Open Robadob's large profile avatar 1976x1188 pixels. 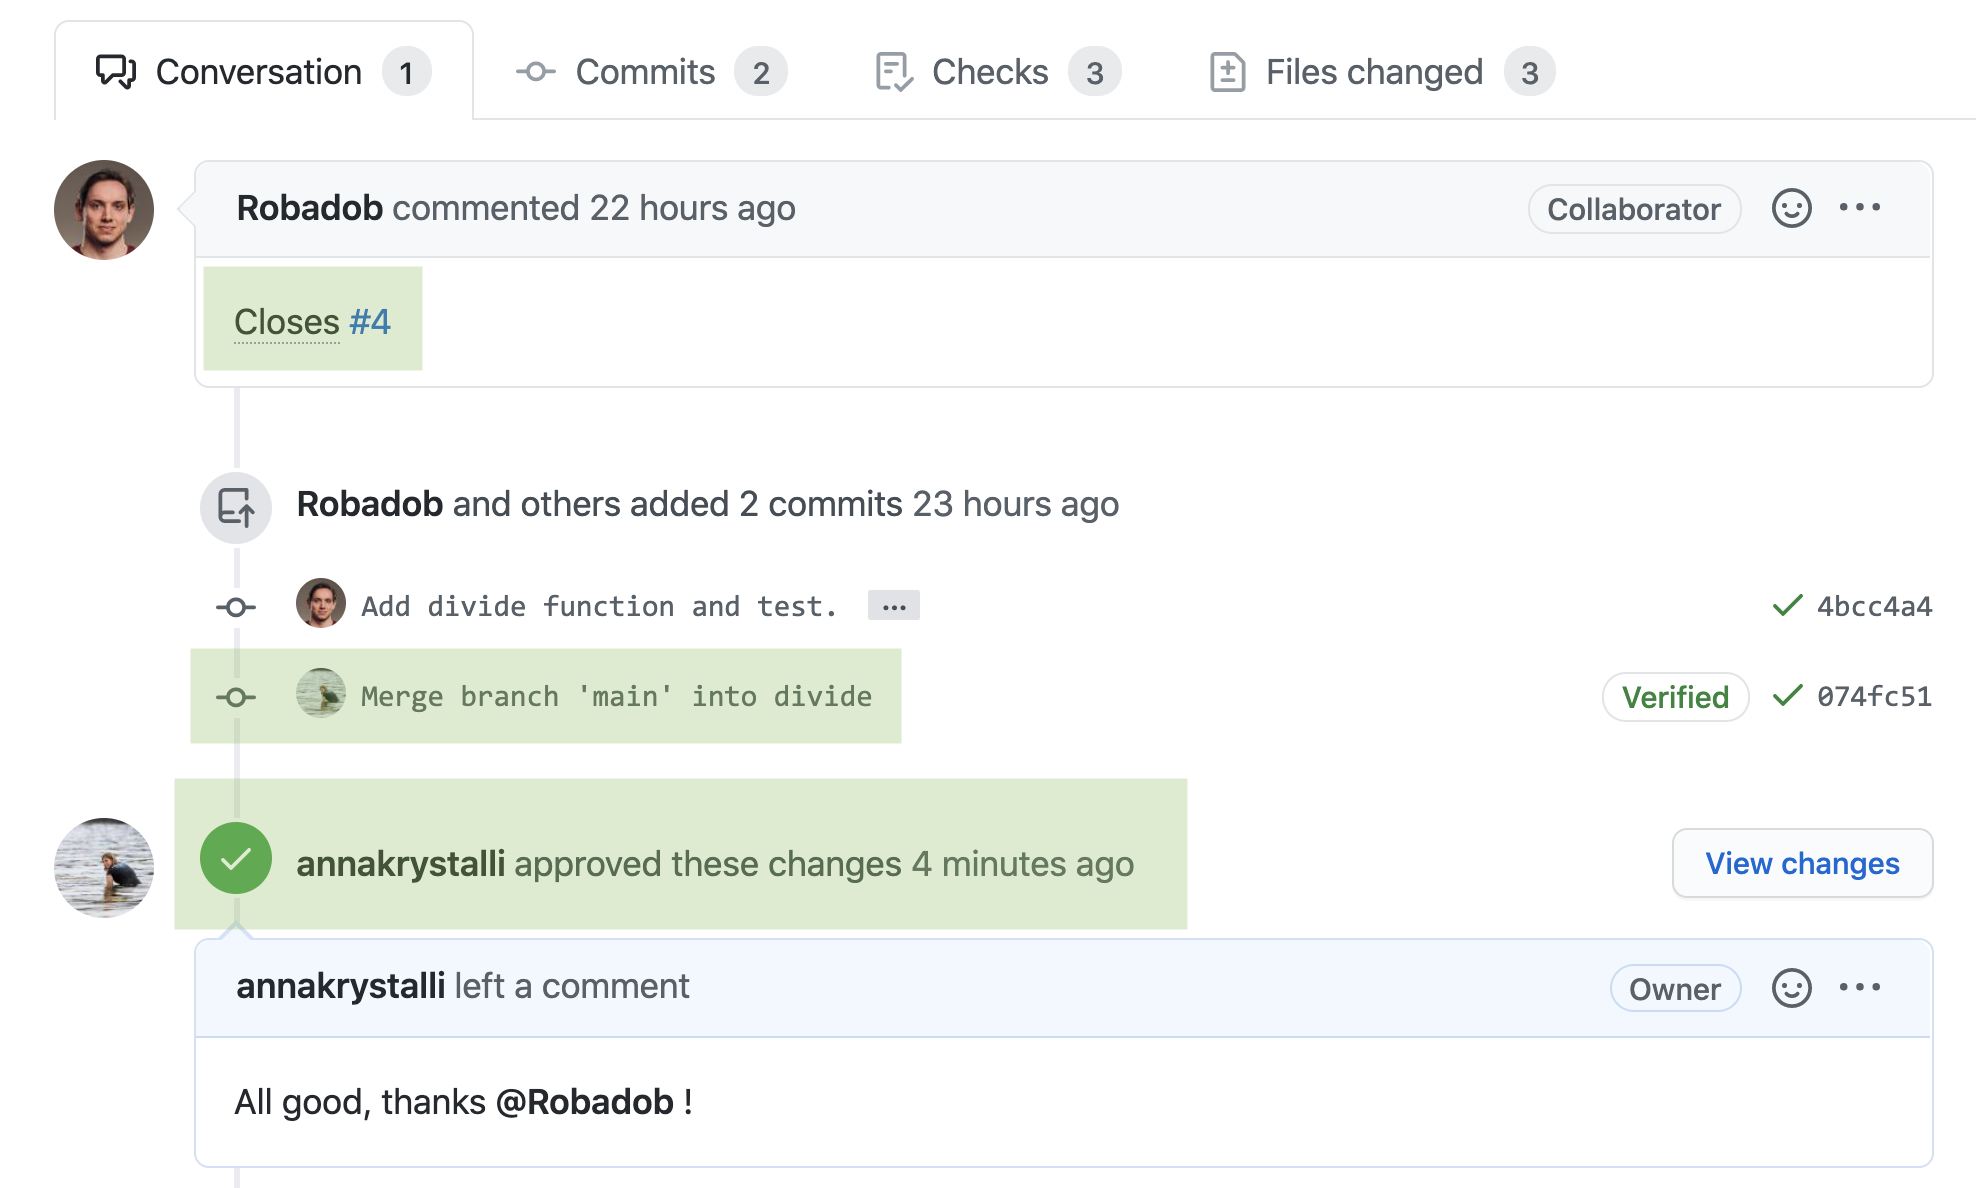coord(104,210)
